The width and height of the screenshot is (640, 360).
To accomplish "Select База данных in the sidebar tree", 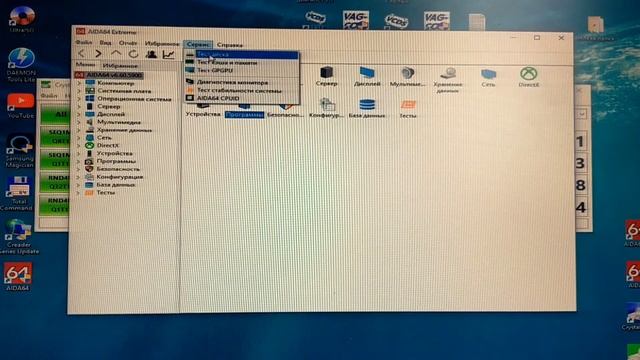I will pos(116,185).
